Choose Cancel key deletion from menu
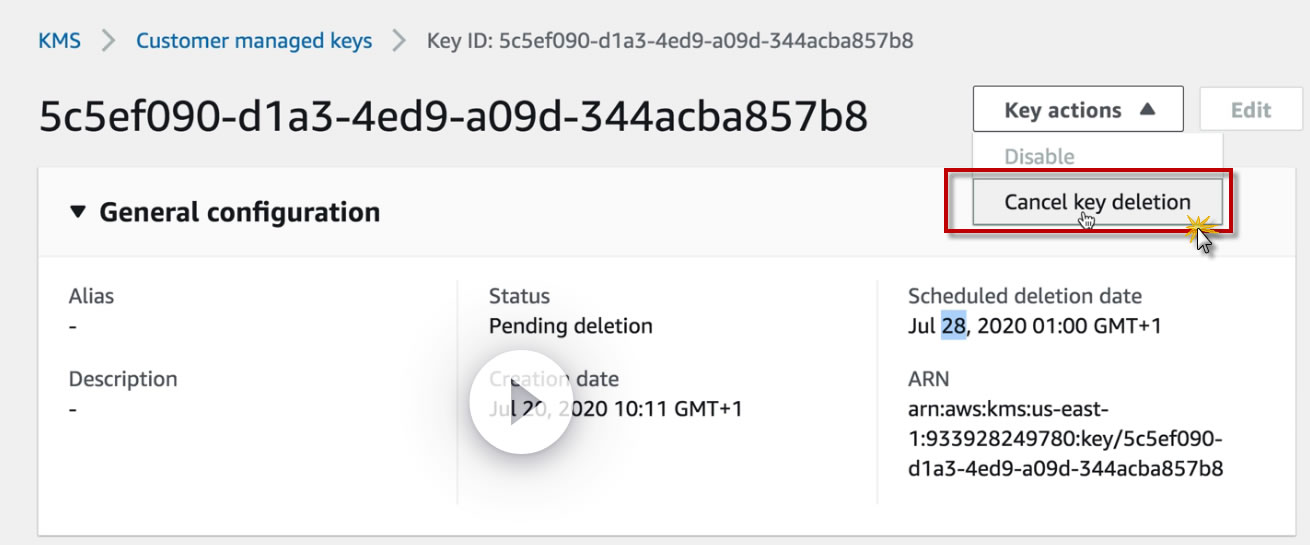 coord(1096,202)
